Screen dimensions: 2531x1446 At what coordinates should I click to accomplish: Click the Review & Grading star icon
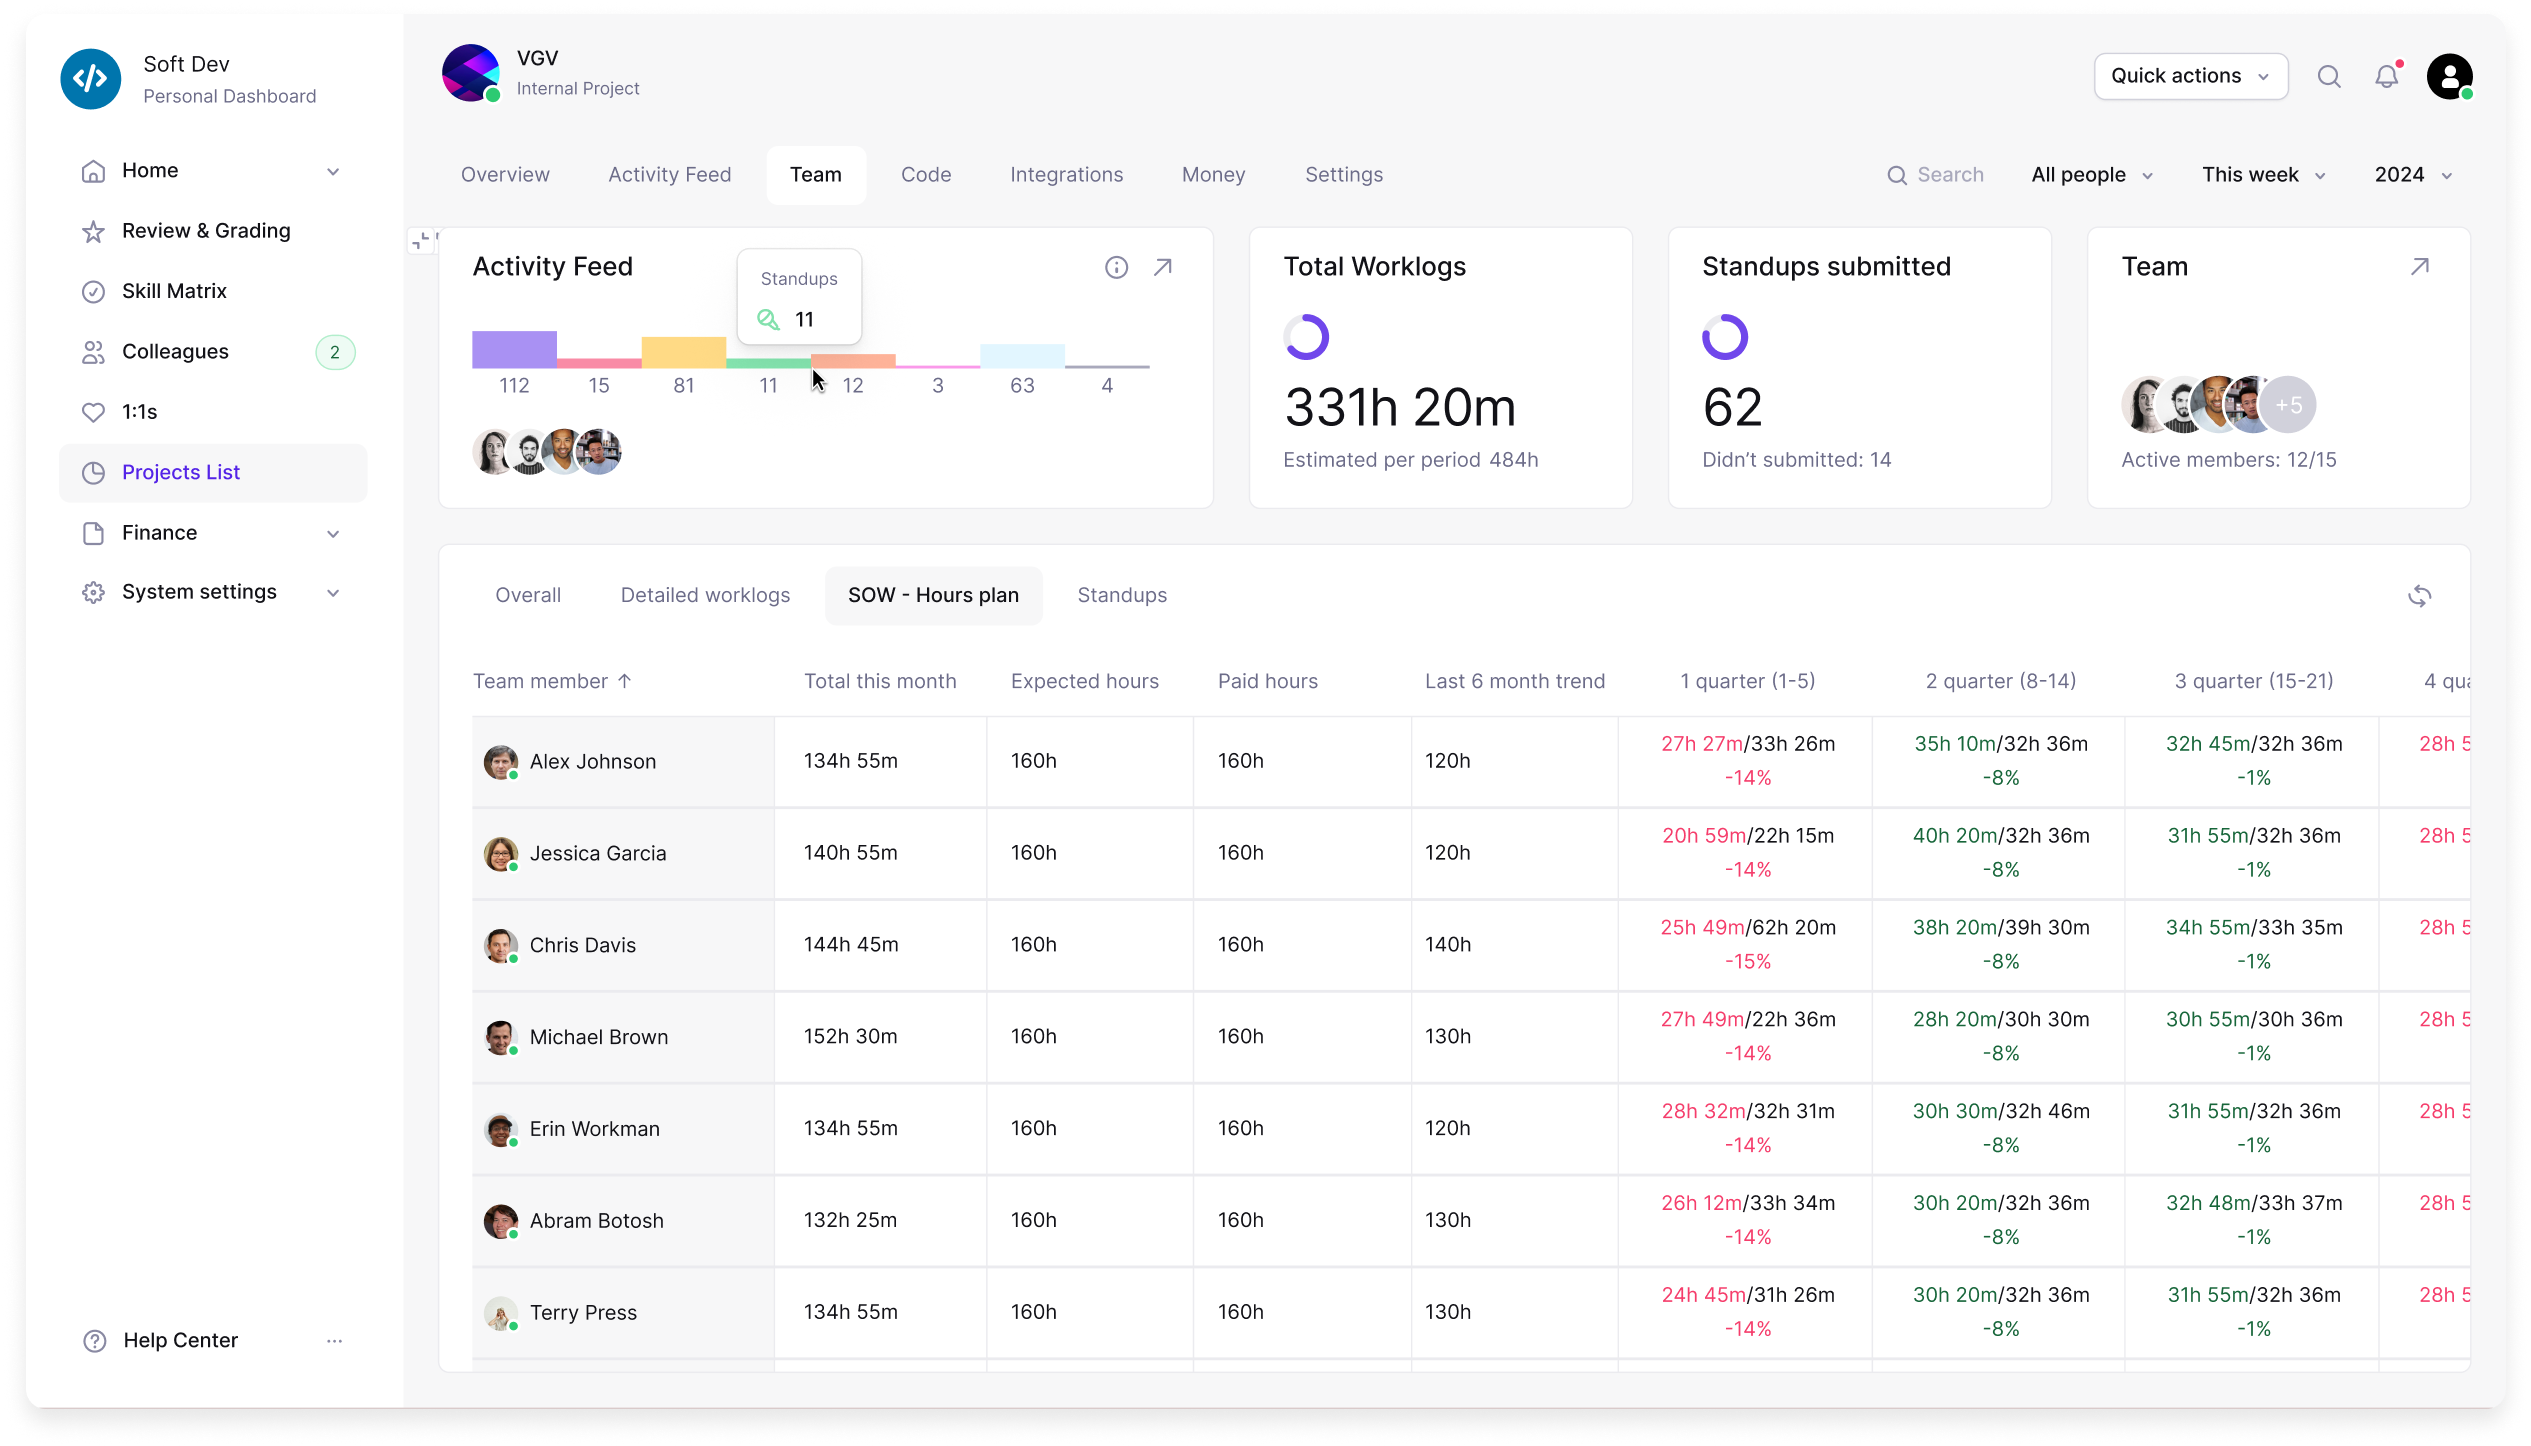pyautogui.click(x=92, y=231)
